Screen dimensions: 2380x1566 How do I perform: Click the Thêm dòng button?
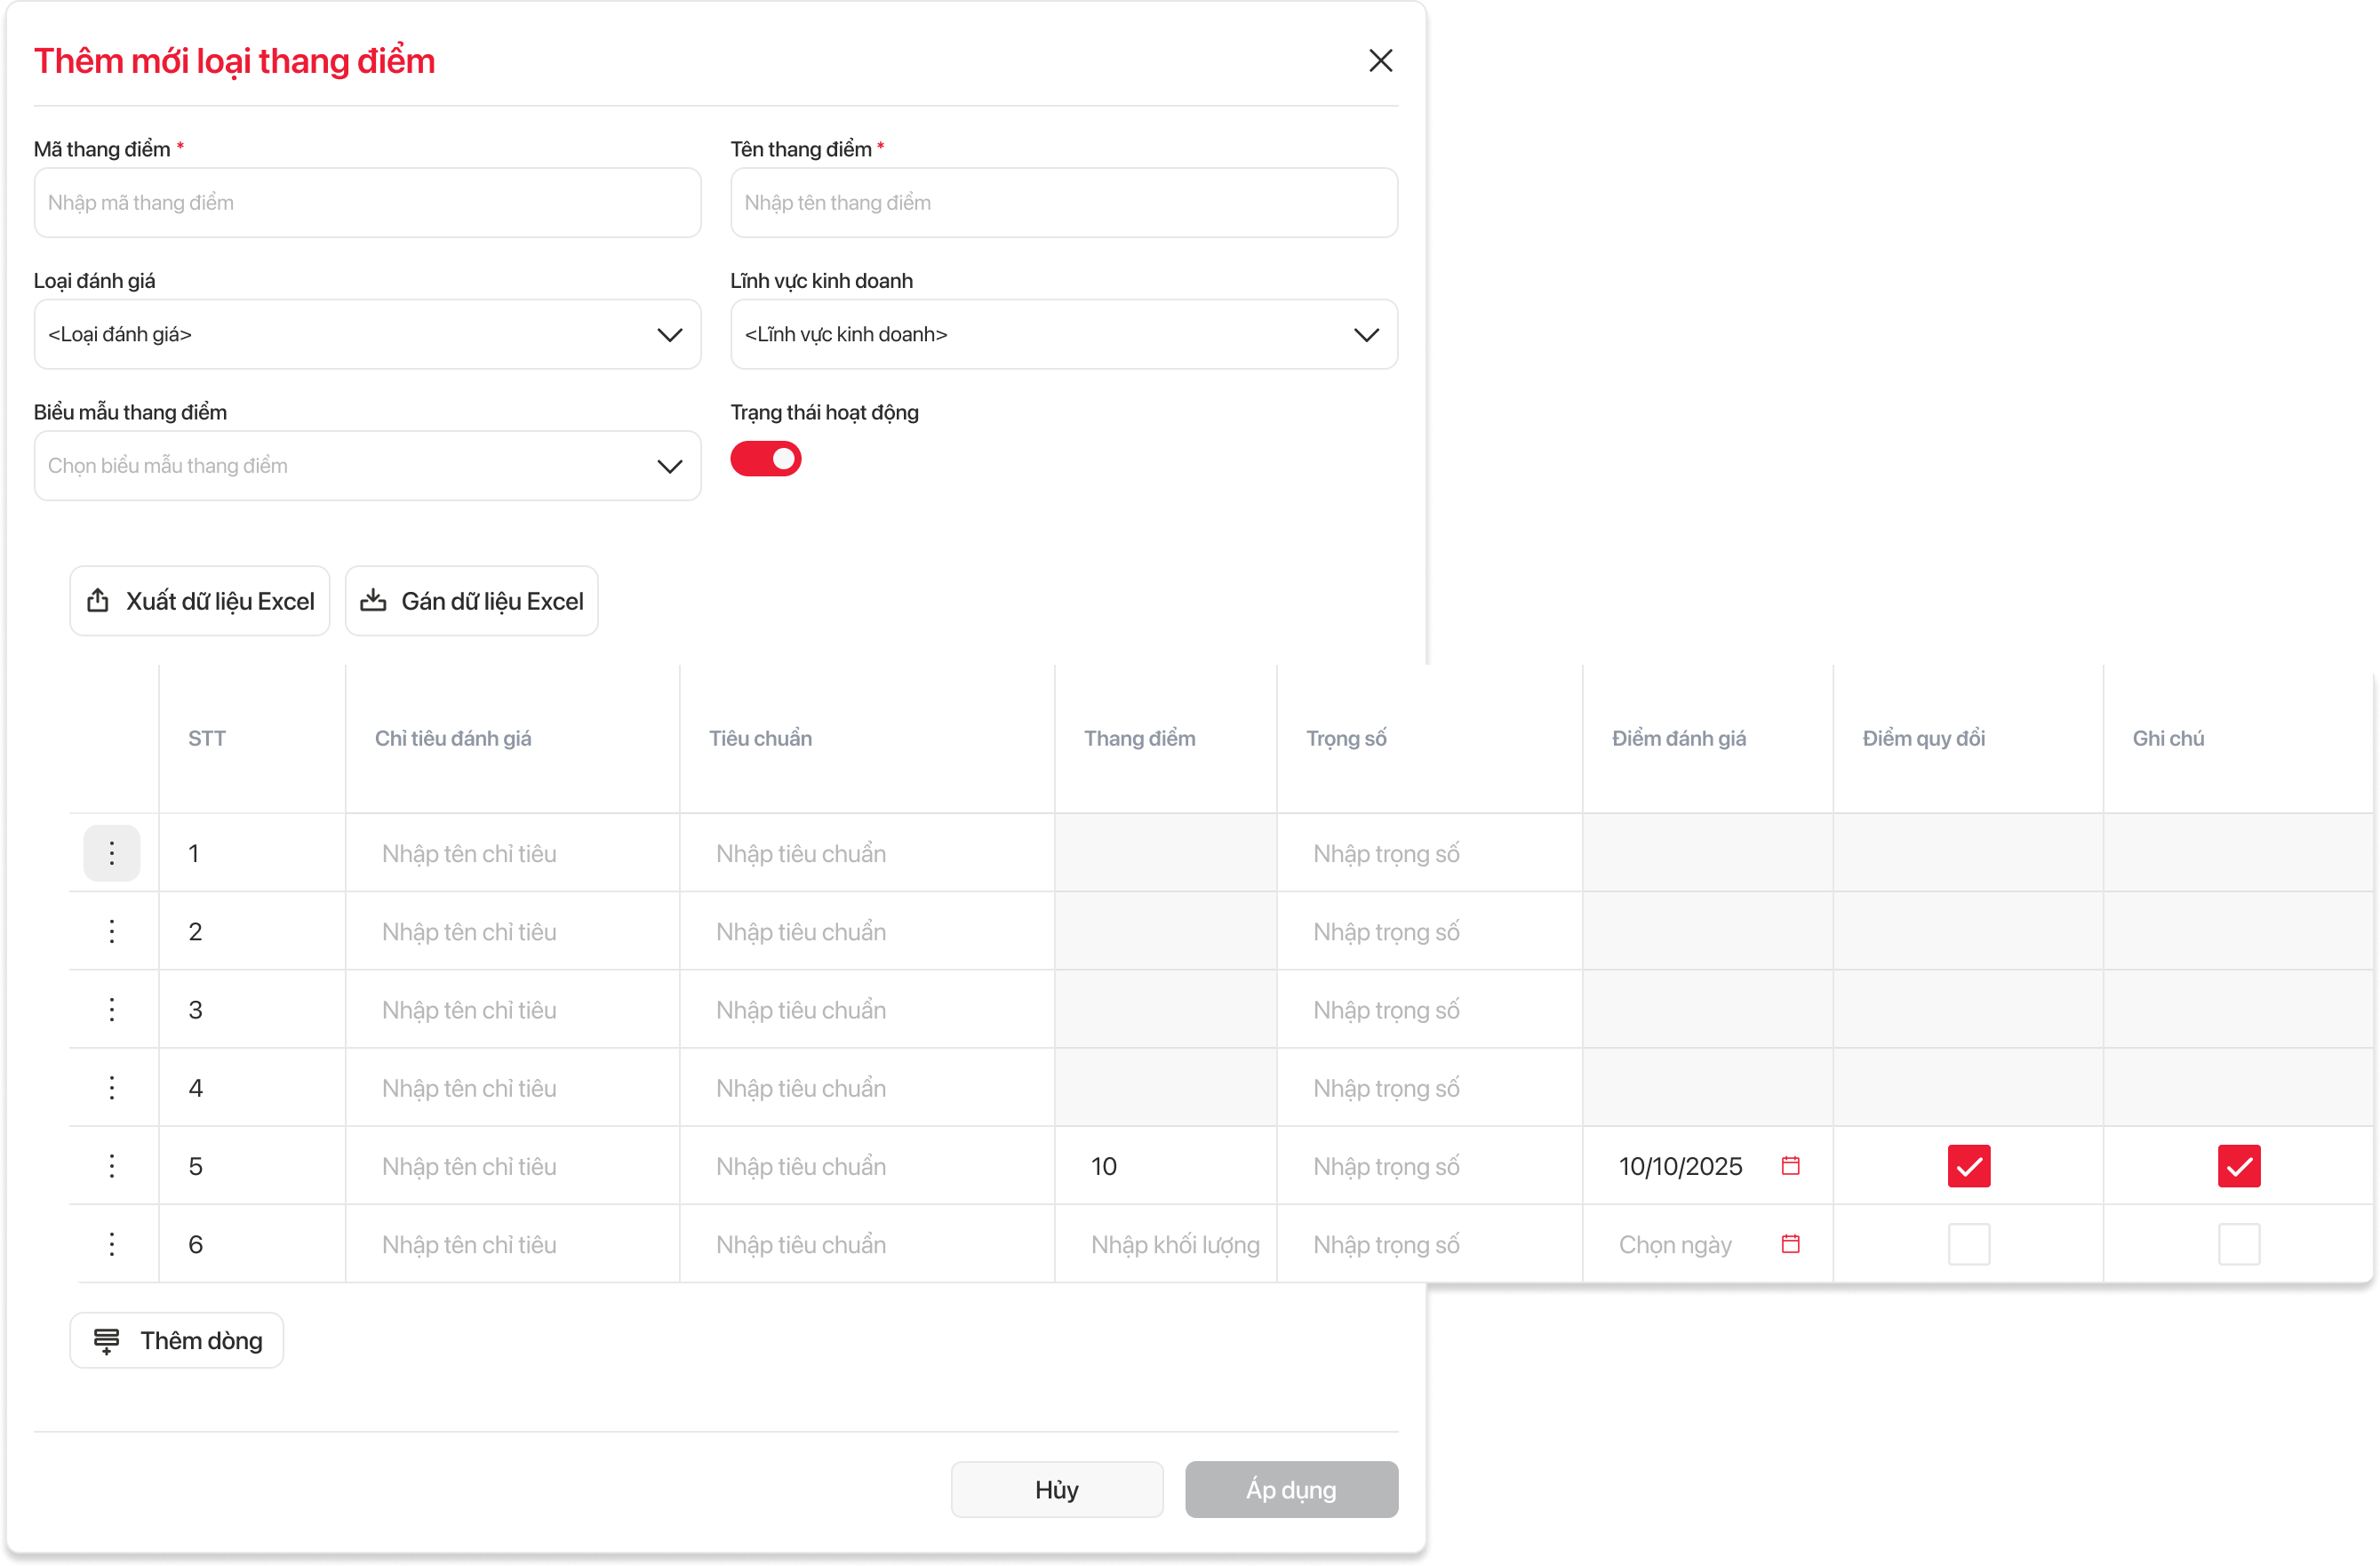177,1340
